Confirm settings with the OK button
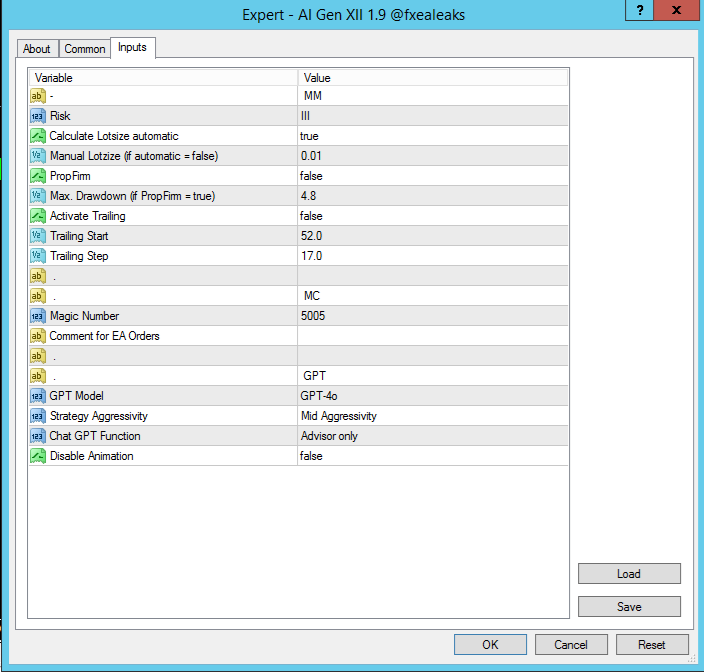This screenshot has width=704, height=672. click(490, 645)
